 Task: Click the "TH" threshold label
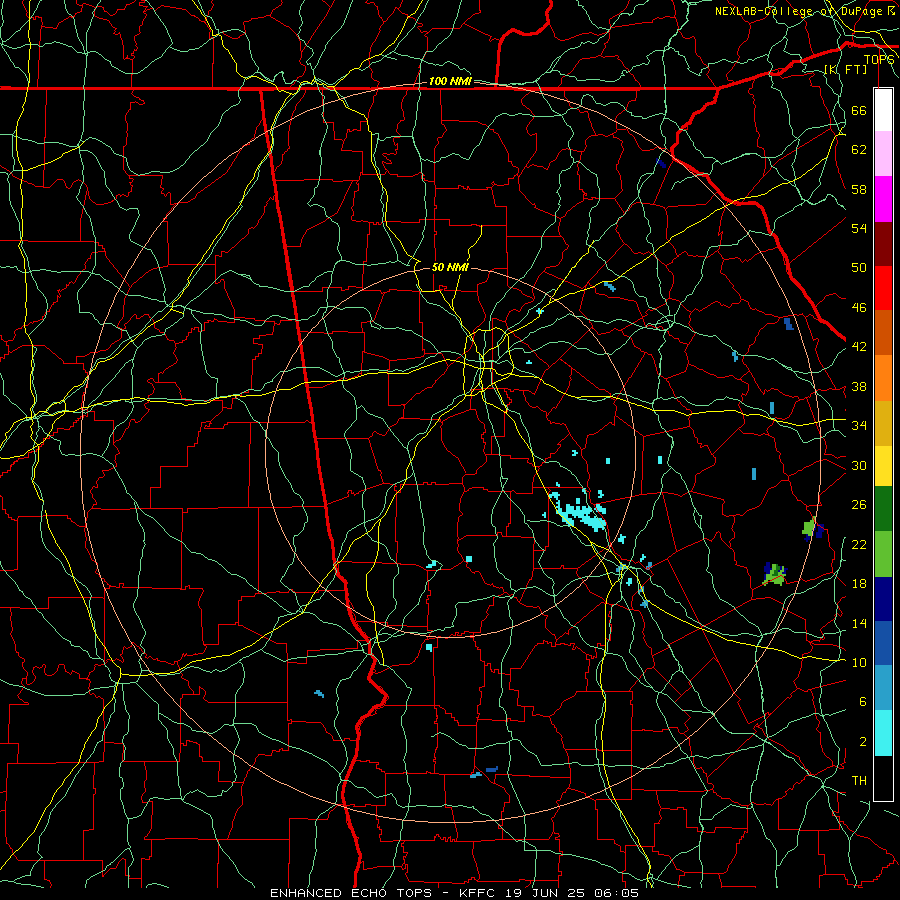pos(859,781)
